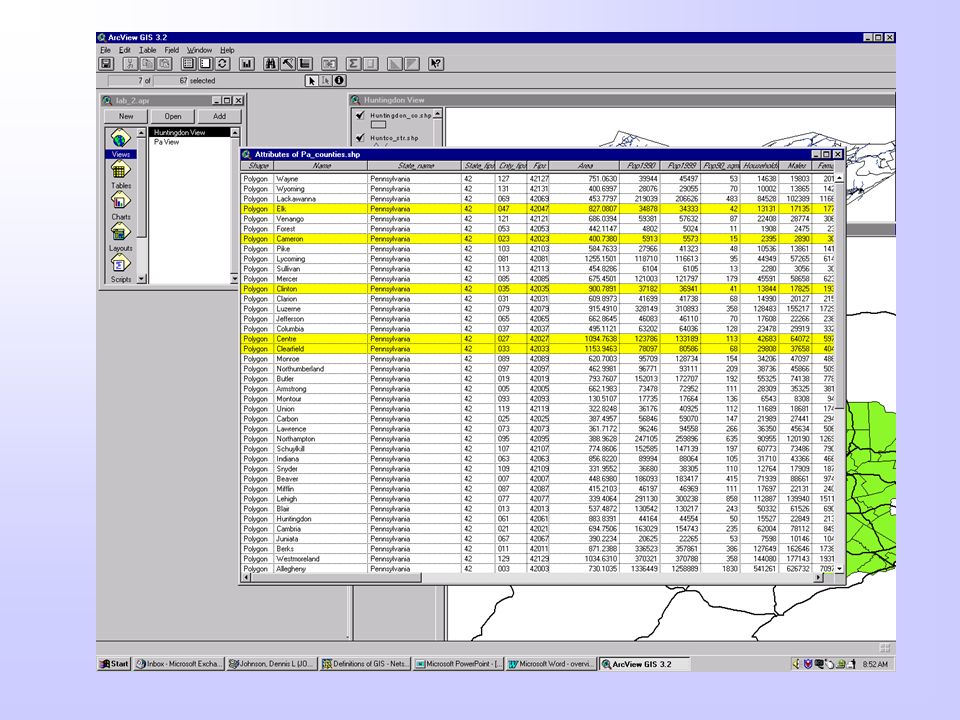Click the Switch Selection icon

point(222,64)
